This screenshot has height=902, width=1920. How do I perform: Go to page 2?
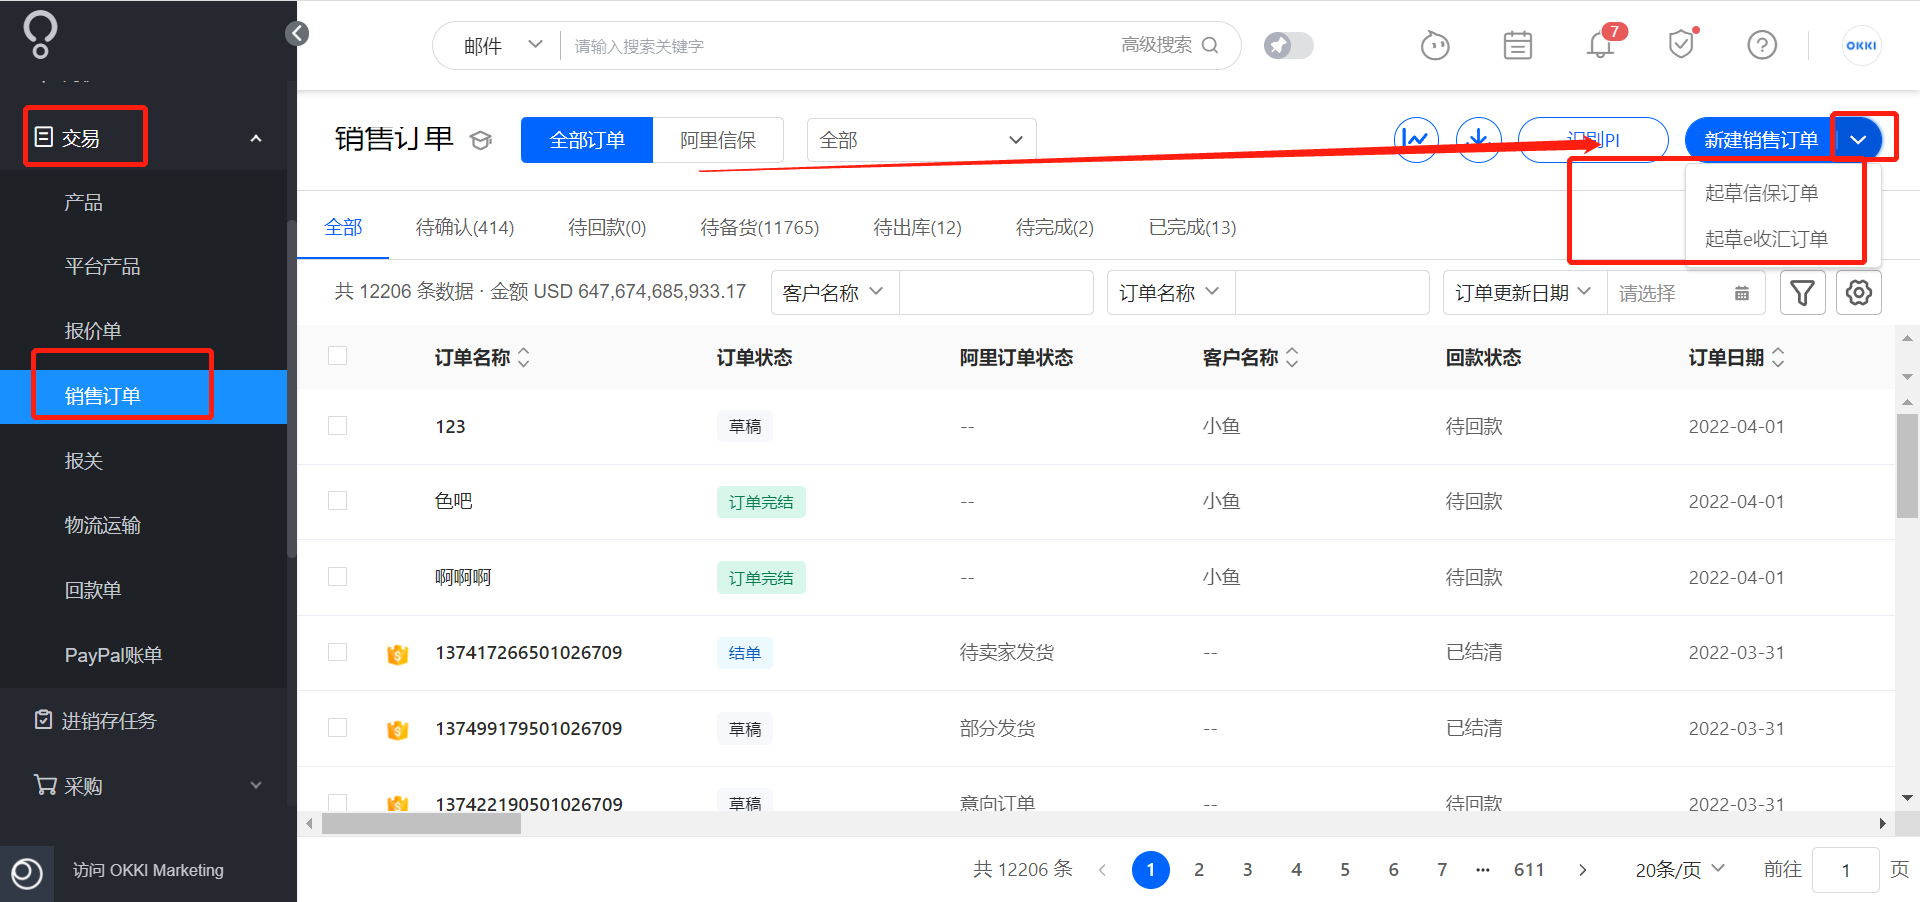pyautogui.click(x=1199, y=870)
